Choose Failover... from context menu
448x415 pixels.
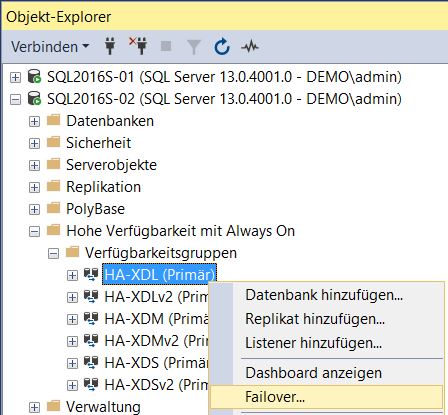327,397
